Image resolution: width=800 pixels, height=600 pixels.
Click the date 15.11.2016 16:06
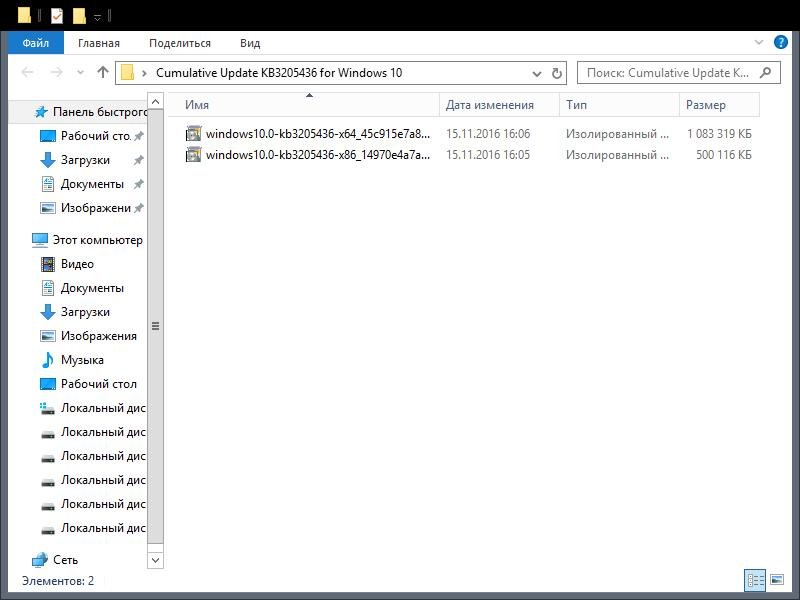[488, 134]
